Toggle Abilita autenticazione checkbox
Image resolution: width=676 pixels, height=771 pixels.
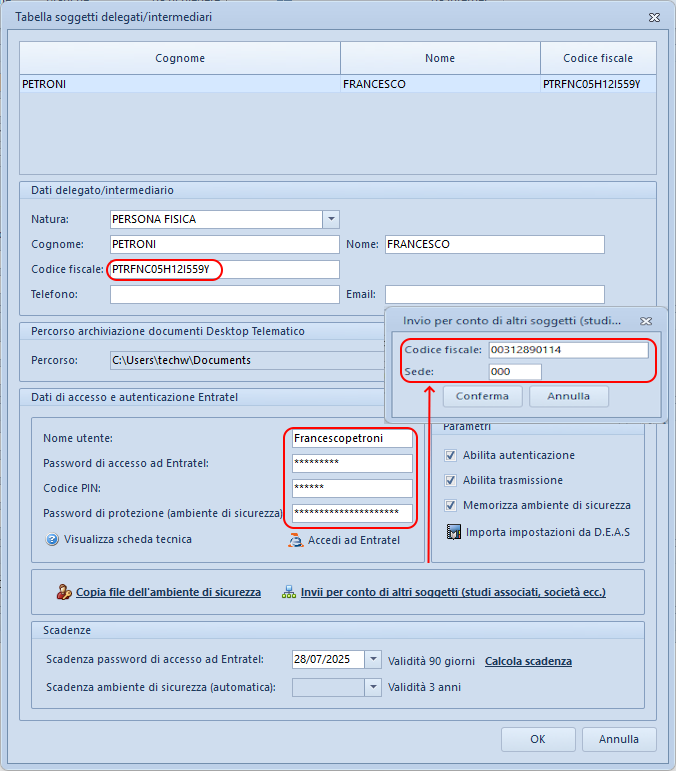[452, 455]
